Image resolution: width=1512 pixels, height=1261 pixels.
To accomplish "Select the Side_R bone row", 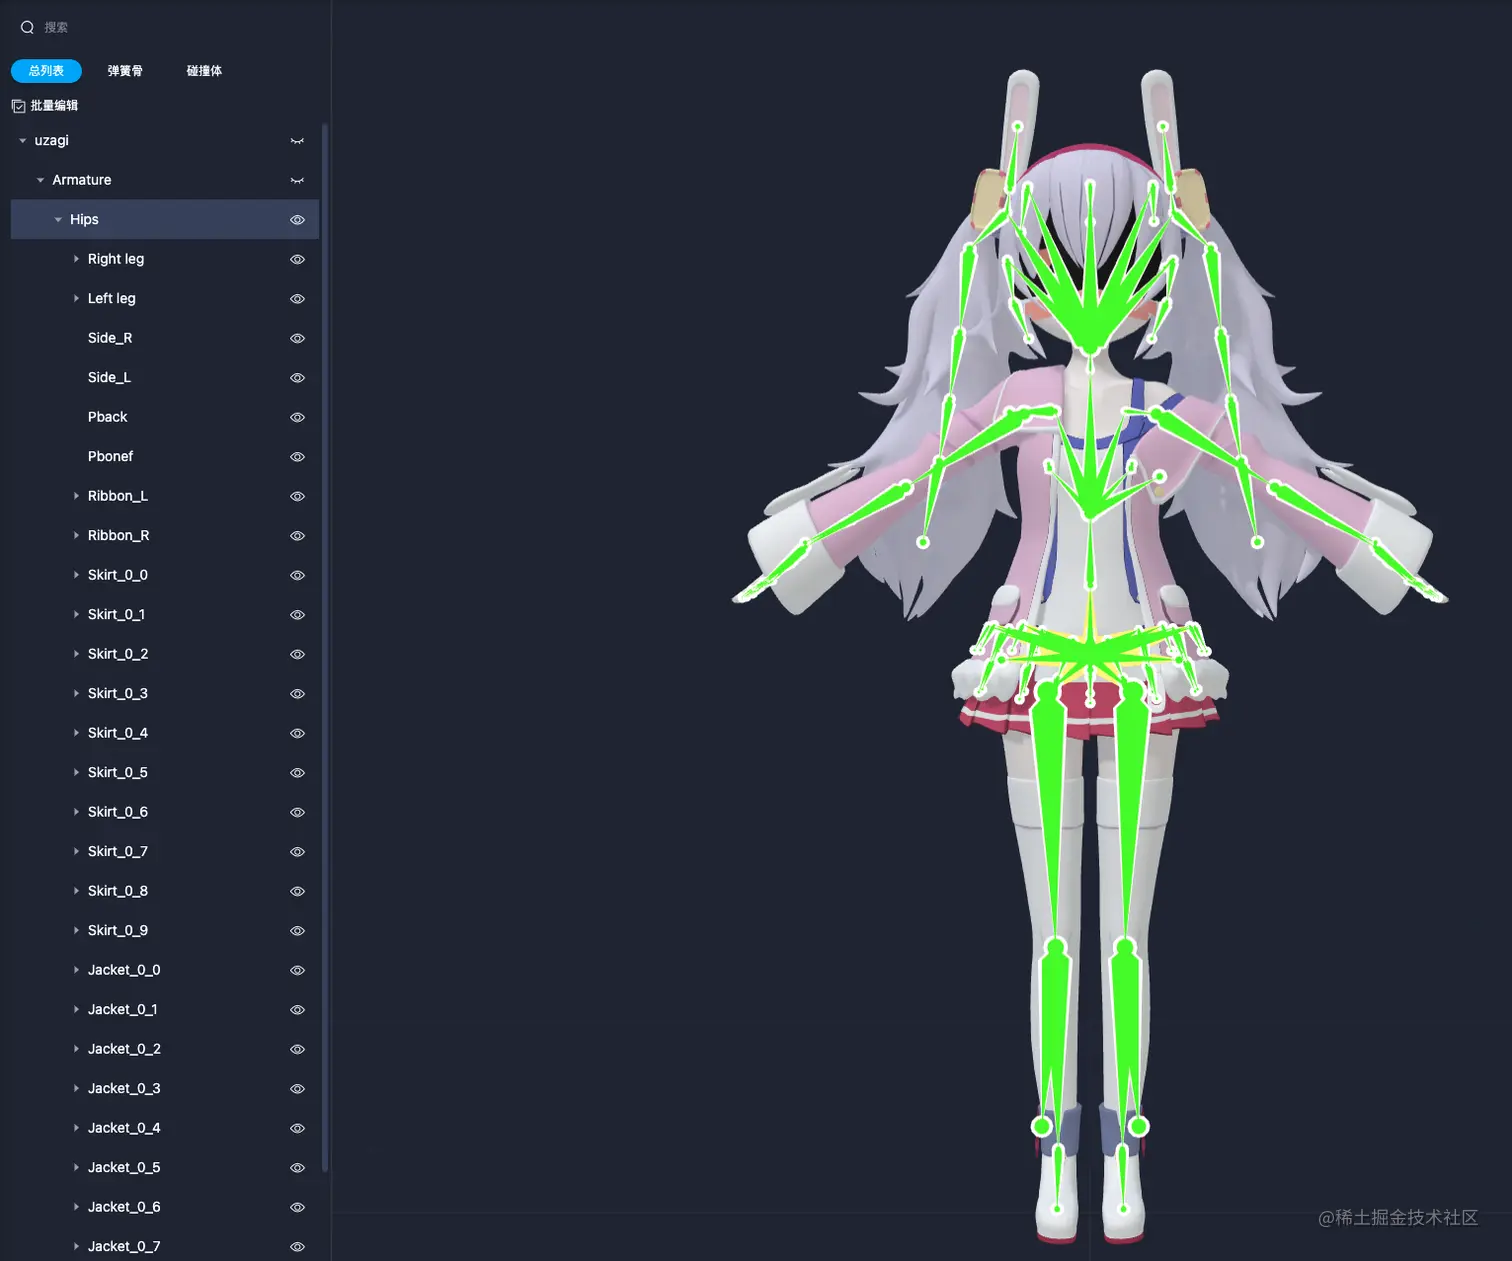I will pyautogui.click(x=165, y=338).
